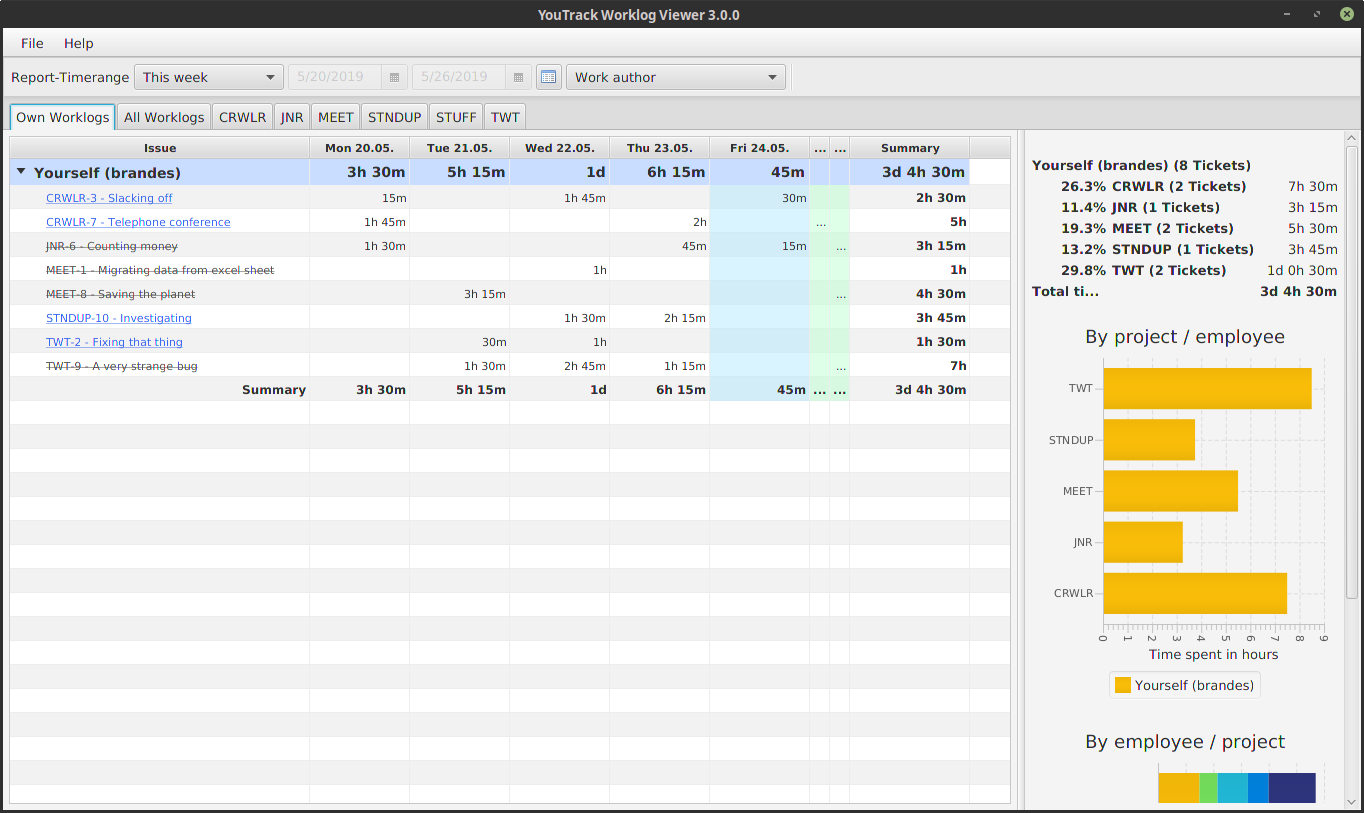Click the 7h summary cell for TWT-9
Image resolution: width=1364 pixels, height=813 pixels.
click(910, 366)
